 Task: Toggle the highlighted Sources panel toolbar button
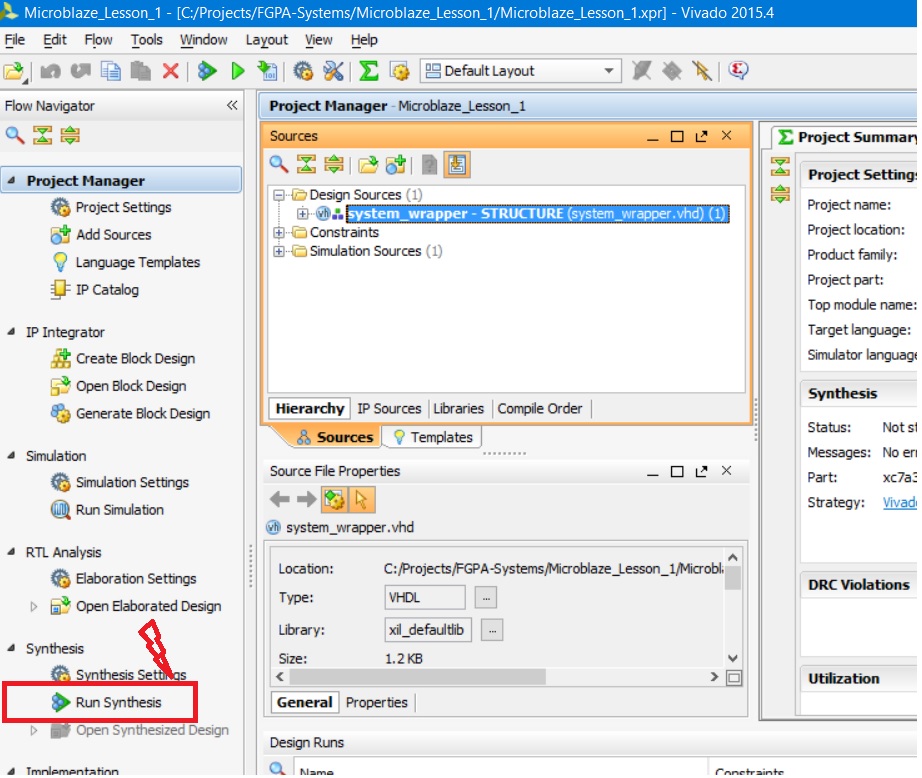click(x=457, y=165)
